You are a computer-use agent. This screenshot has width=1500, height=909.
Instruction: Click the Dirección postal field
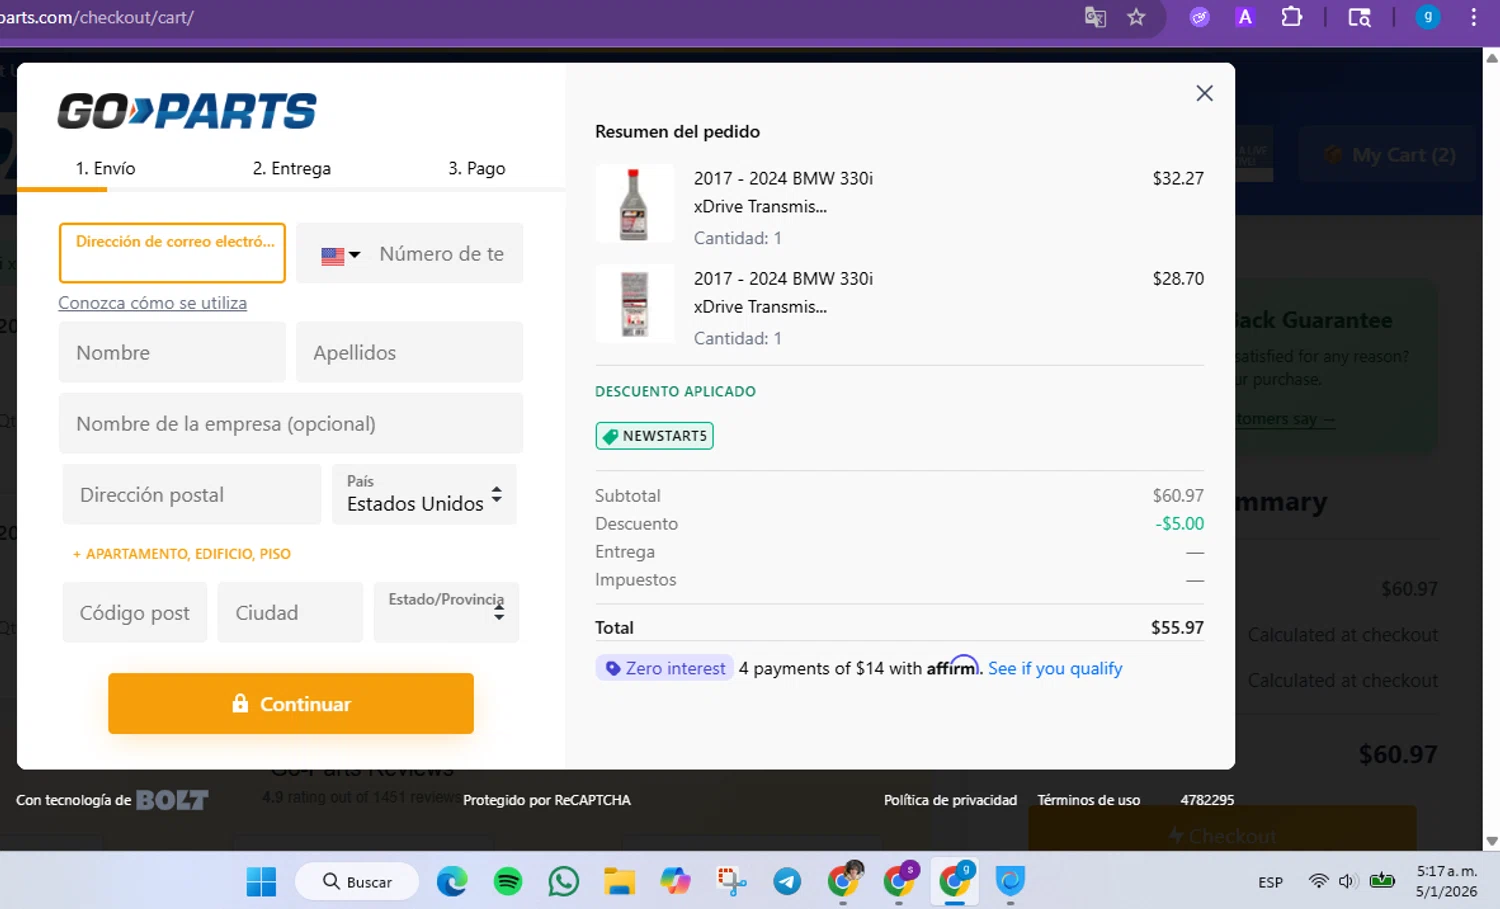[x=192, y=494]
